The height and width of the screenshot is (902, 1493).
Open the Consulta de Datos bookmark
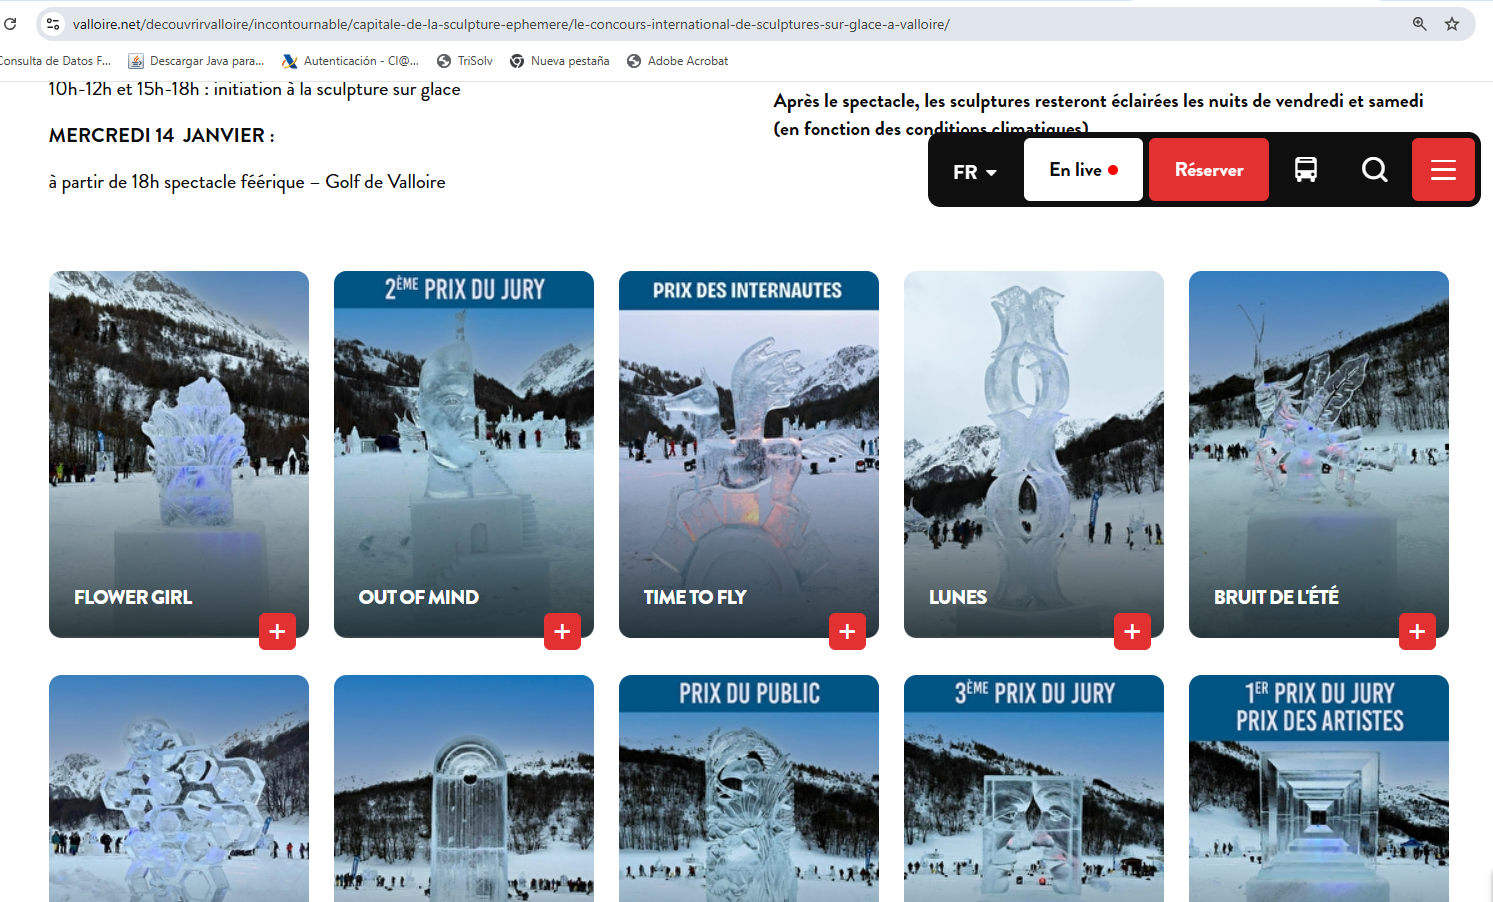click(x=55, y=61)
